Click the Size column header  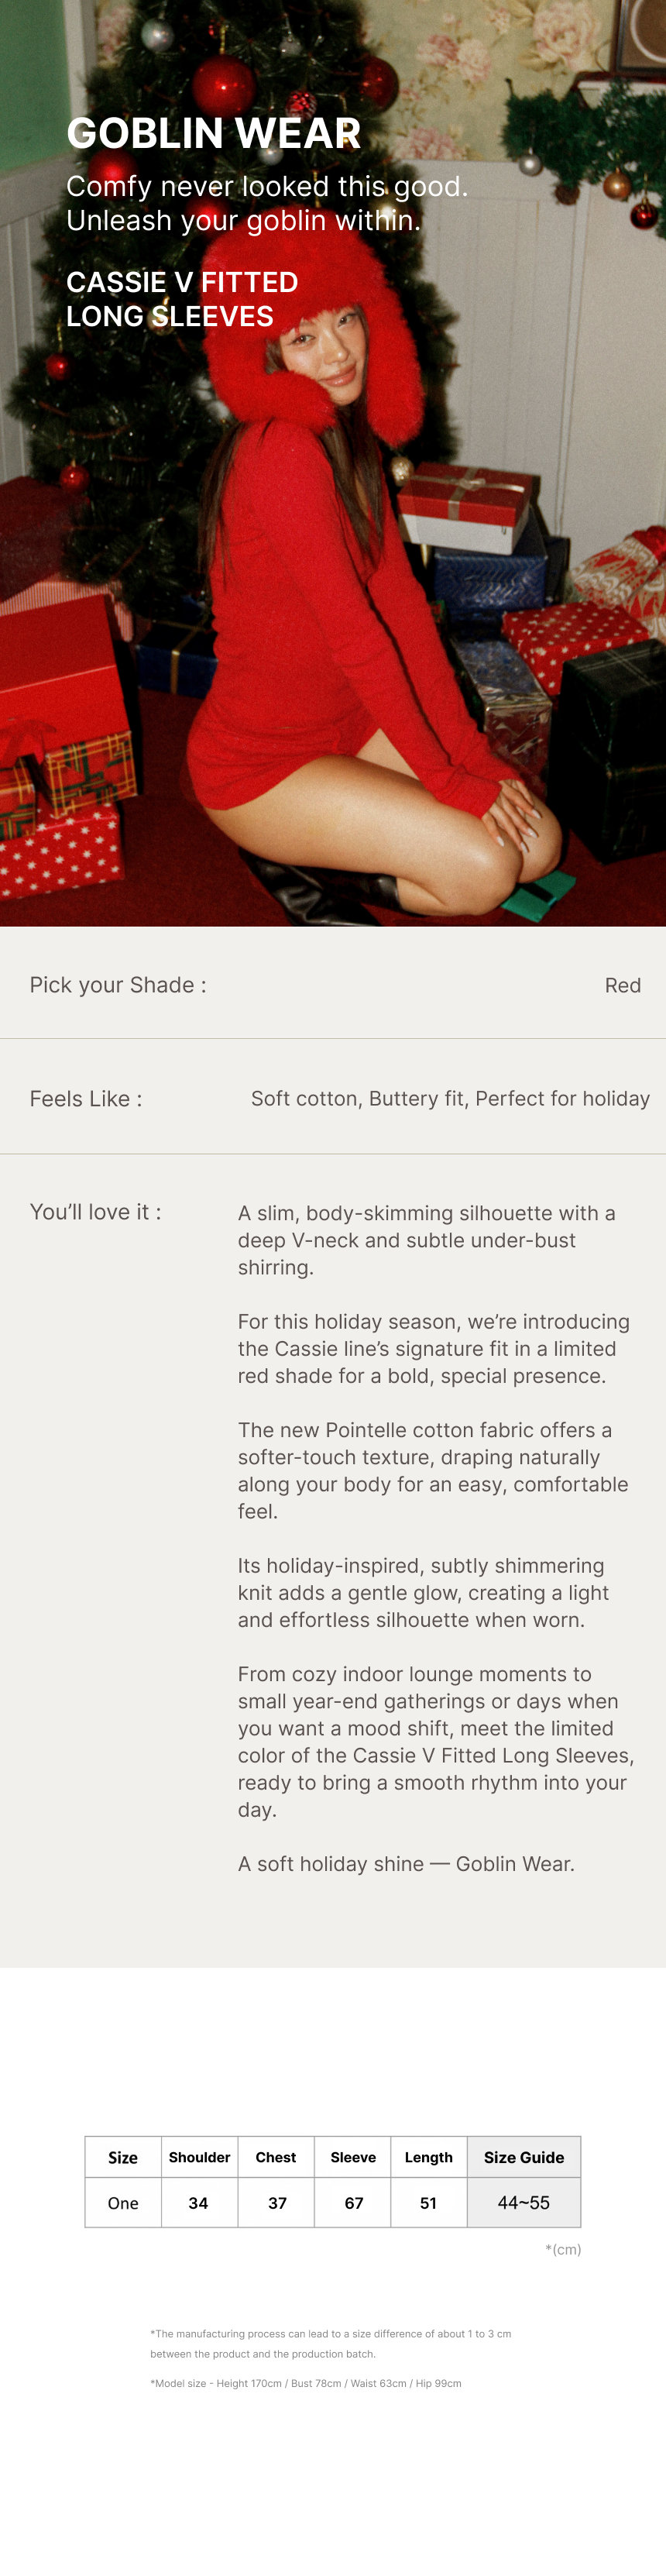[123, 2157]
